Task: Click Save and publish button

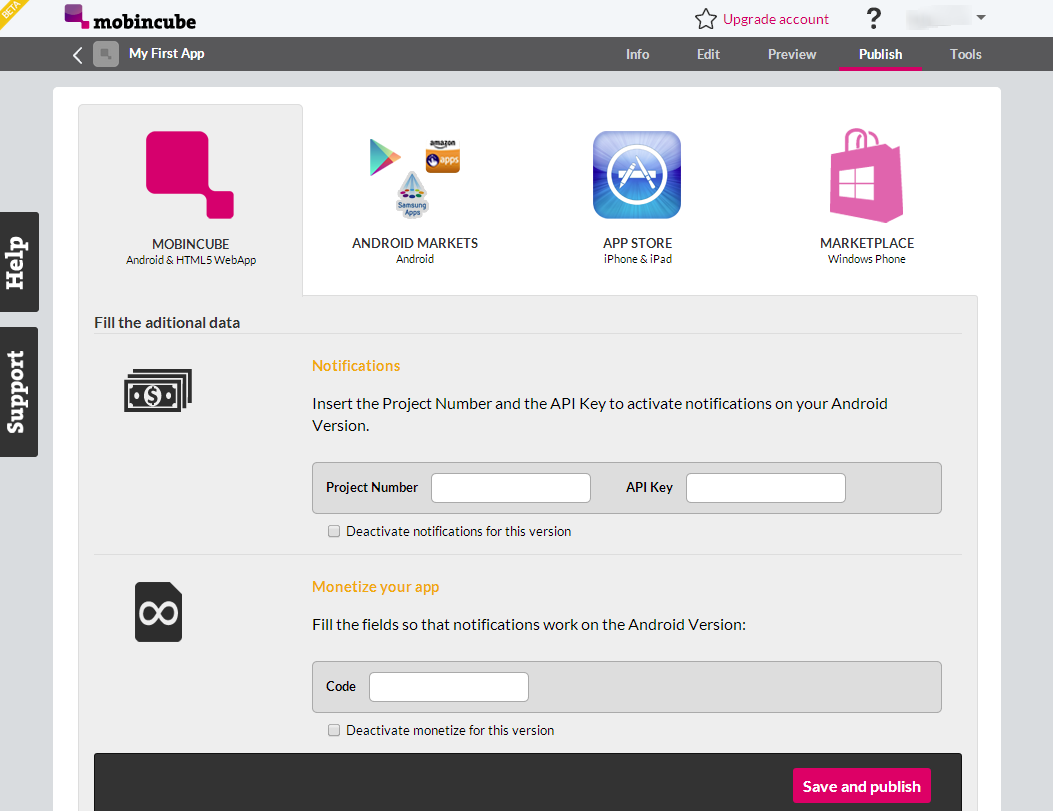Action: [862, 785]
